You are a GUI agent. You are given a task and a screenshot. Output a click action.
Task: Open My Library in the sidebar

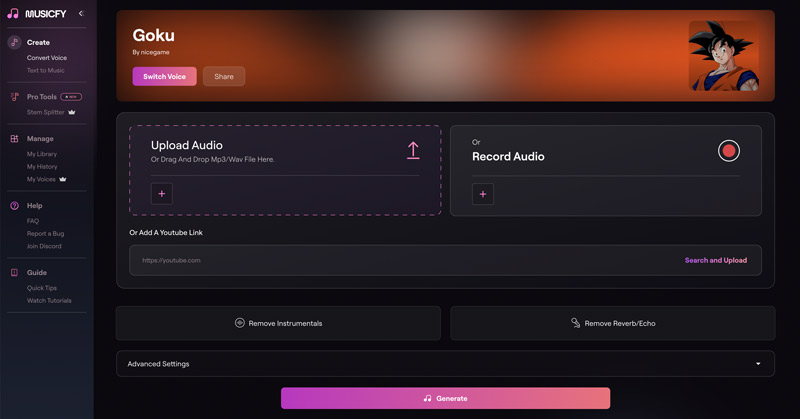(42, 154)
